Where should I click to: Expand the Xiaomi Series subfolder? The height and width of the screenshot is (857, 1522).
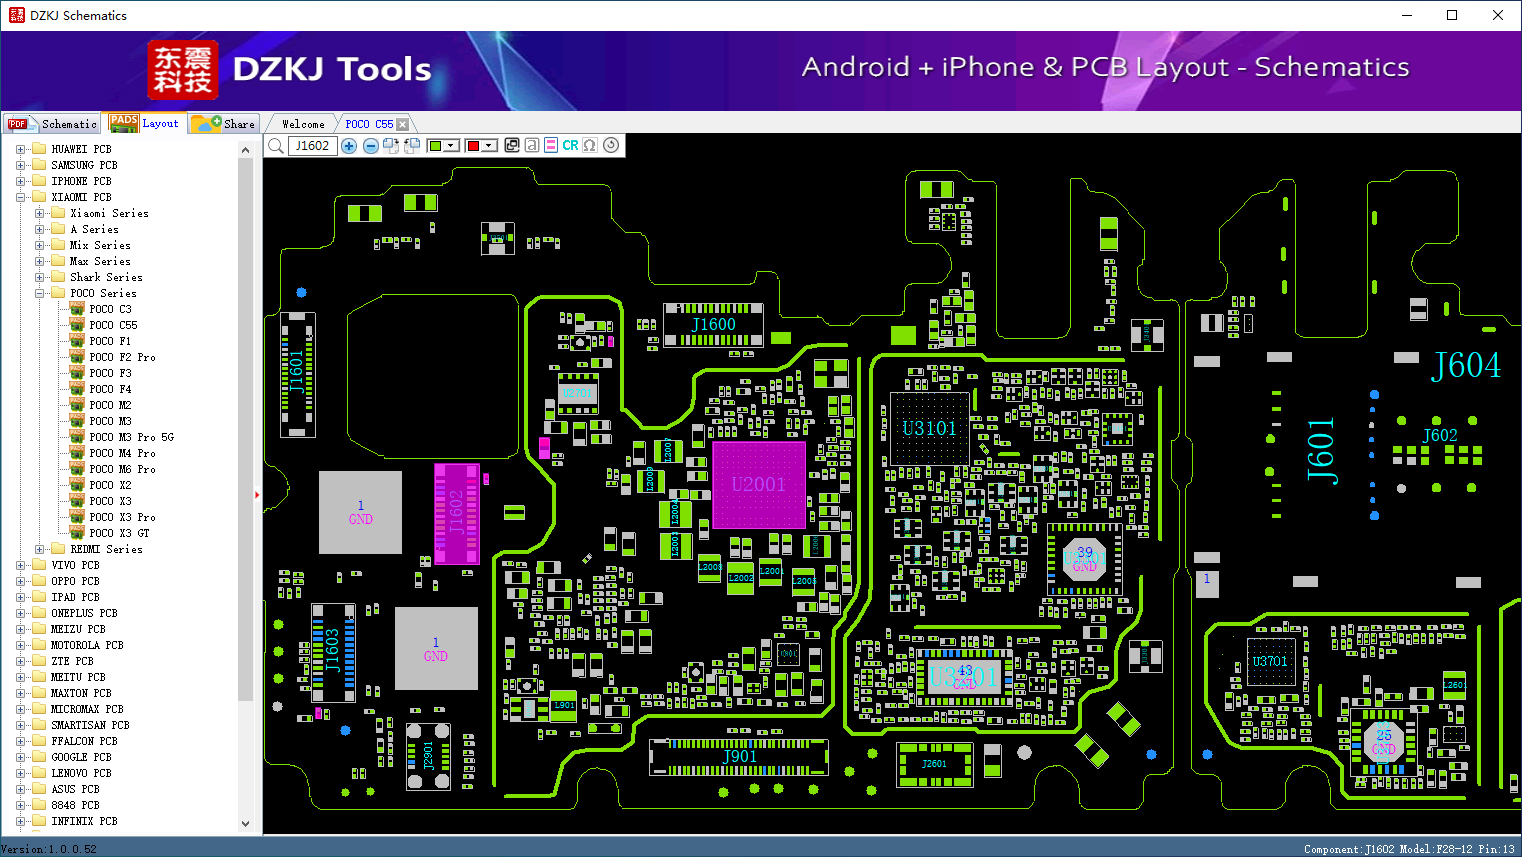[39, 213]
